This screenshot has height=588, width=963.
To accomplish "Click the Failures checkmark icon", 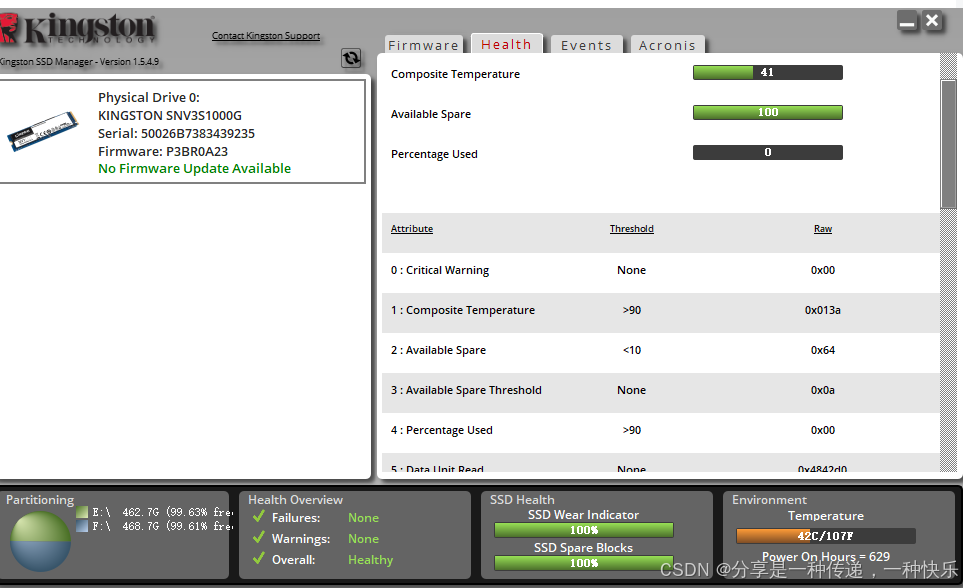I will pyautogui.click(x=259, y=517).
